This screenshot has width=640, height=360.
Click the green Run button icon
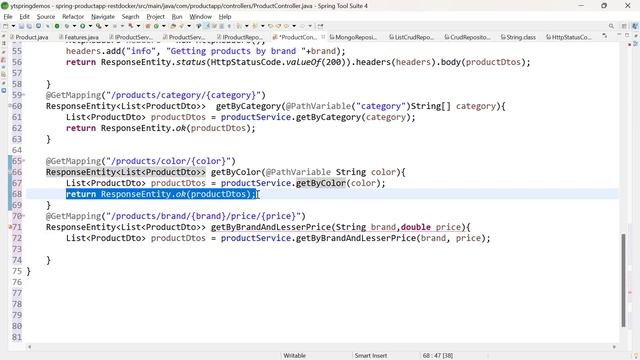click(82, 26)
